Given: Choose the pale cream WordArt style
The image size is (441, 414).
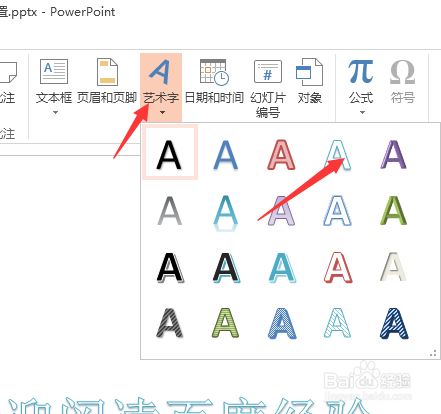Looking at the screenshot, I should point(394,267).
